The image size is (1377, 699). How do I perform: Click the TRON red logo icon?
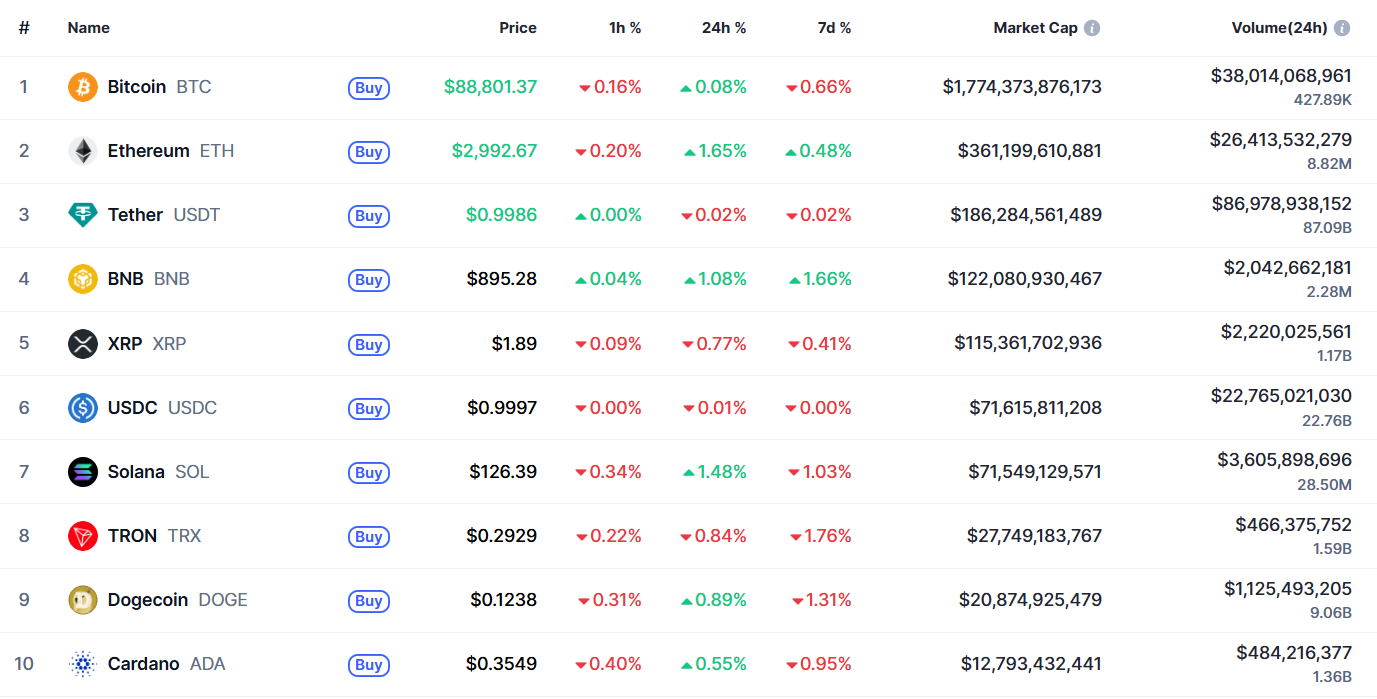(x=83, y=536)
